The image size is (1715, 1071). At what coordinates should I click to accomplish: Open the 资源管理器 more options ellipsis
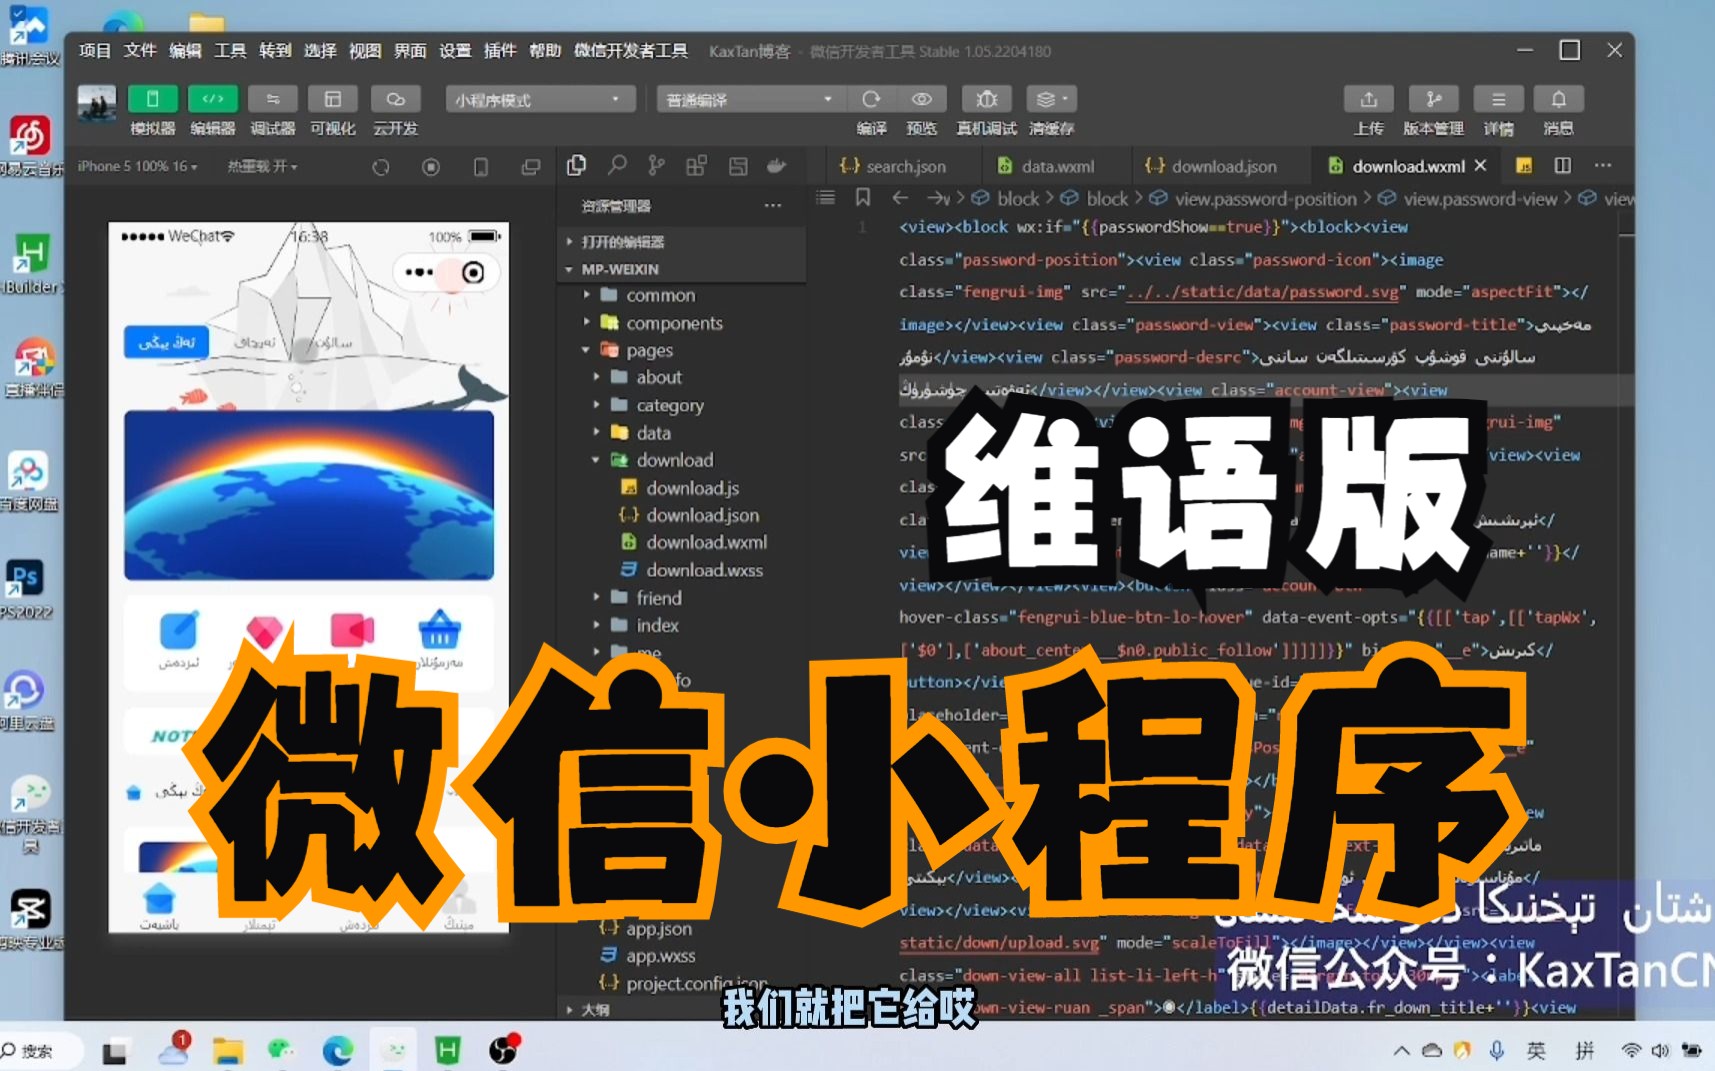(x=773, y=206)
